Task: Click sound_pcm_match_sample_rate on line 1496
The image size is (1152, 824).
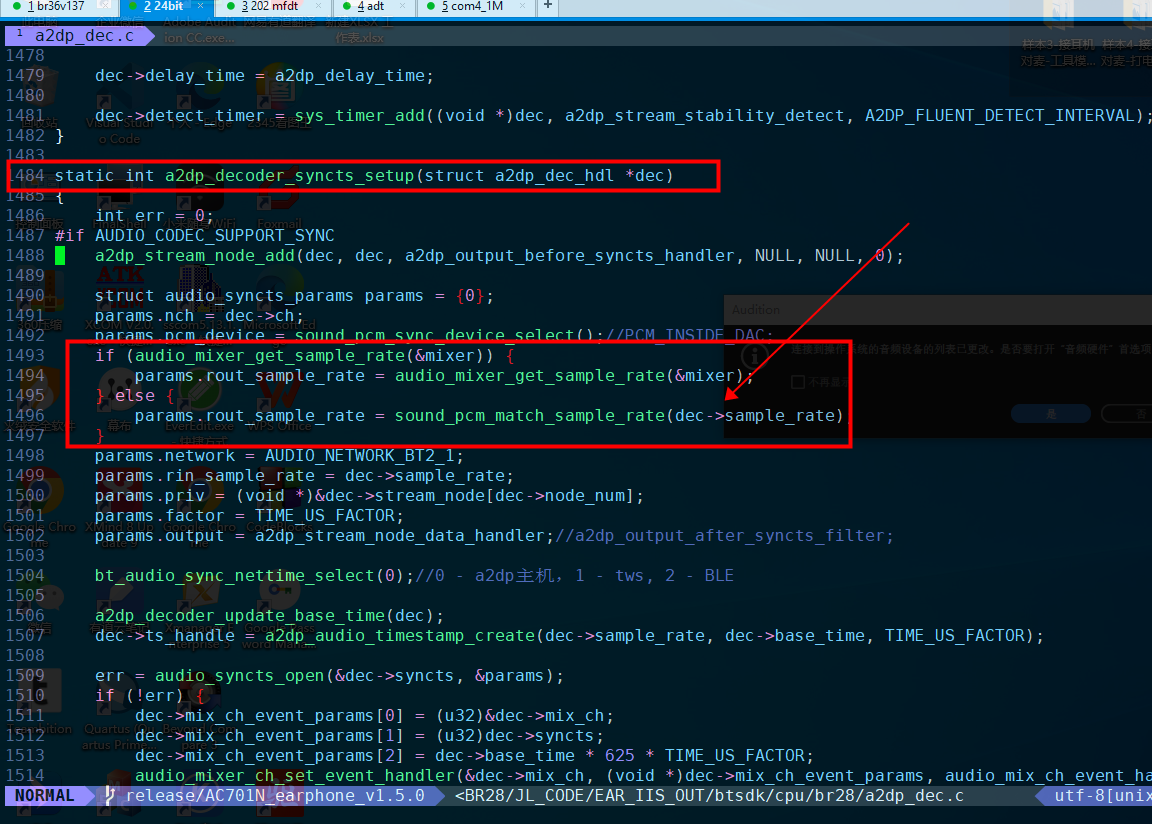Action: (x=530, y=416)
